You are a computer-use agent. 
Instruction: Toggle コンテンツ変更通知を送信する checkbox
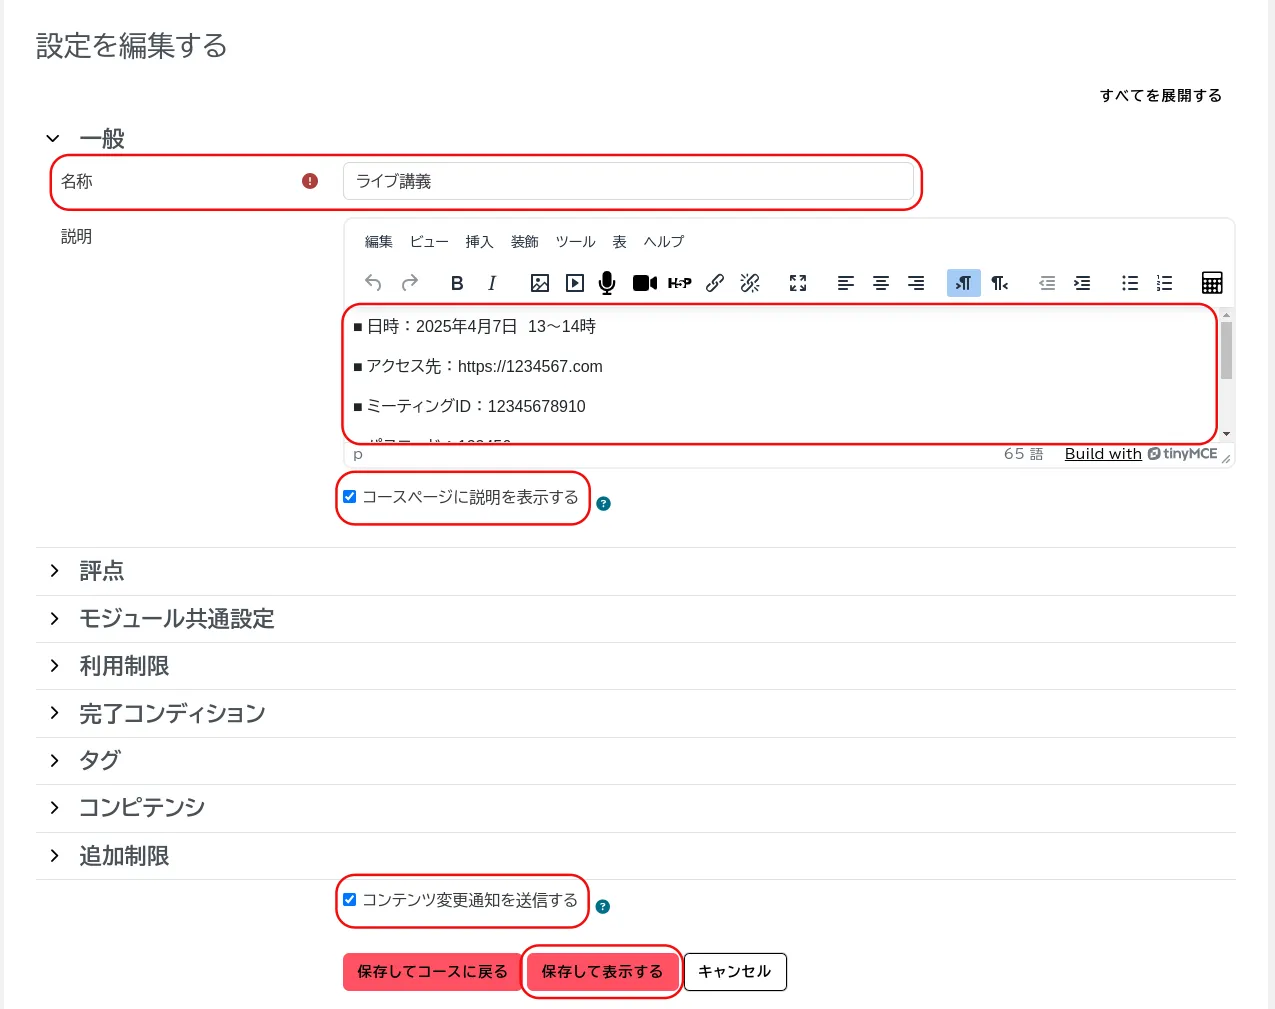[350, 900]
